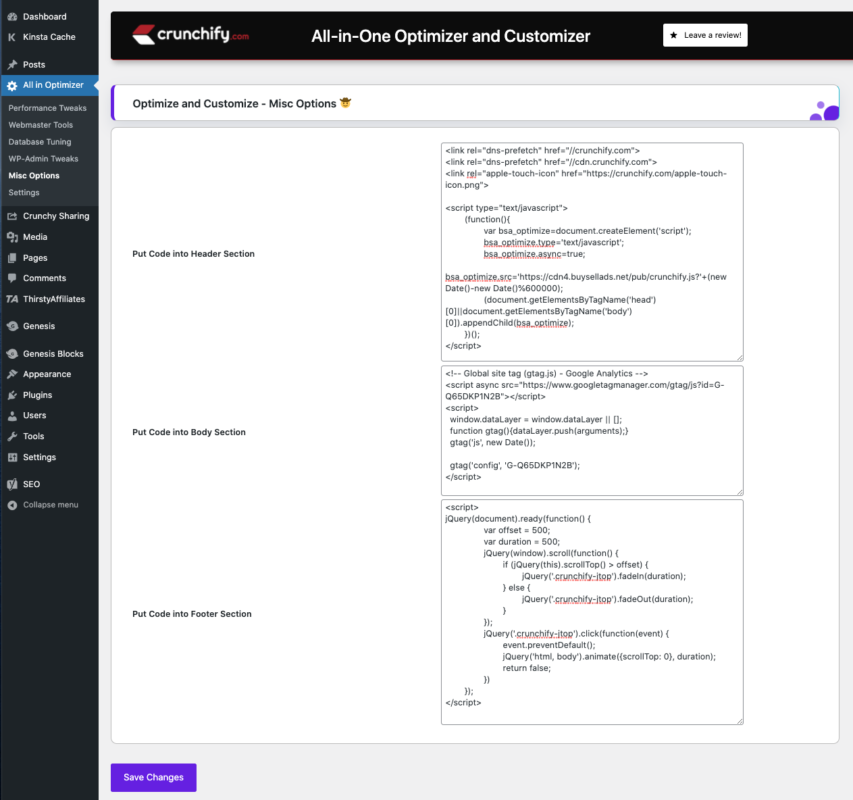This screenshot has width=853, height=800.
Task: Click Body textarea resize handle
Action: 740,492
